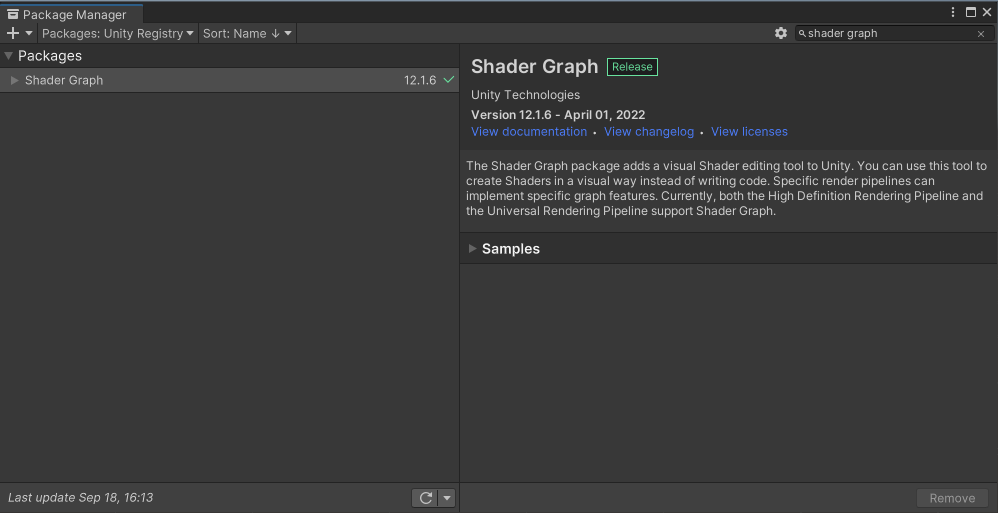Open the dropdown next to refresh button

[447, 498]
